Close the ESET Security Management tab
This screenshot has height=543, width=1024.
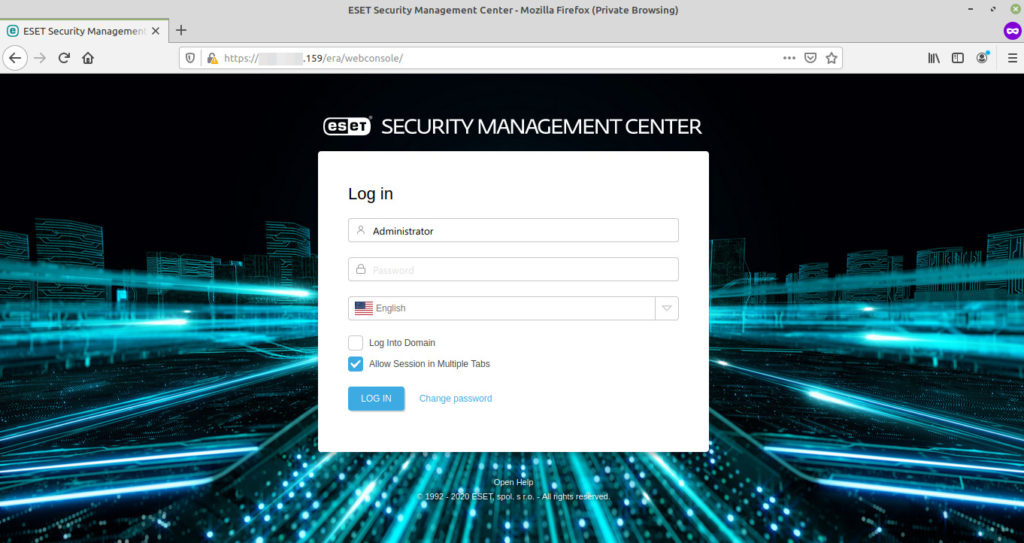pyautogui.click(x=156, y=31)
